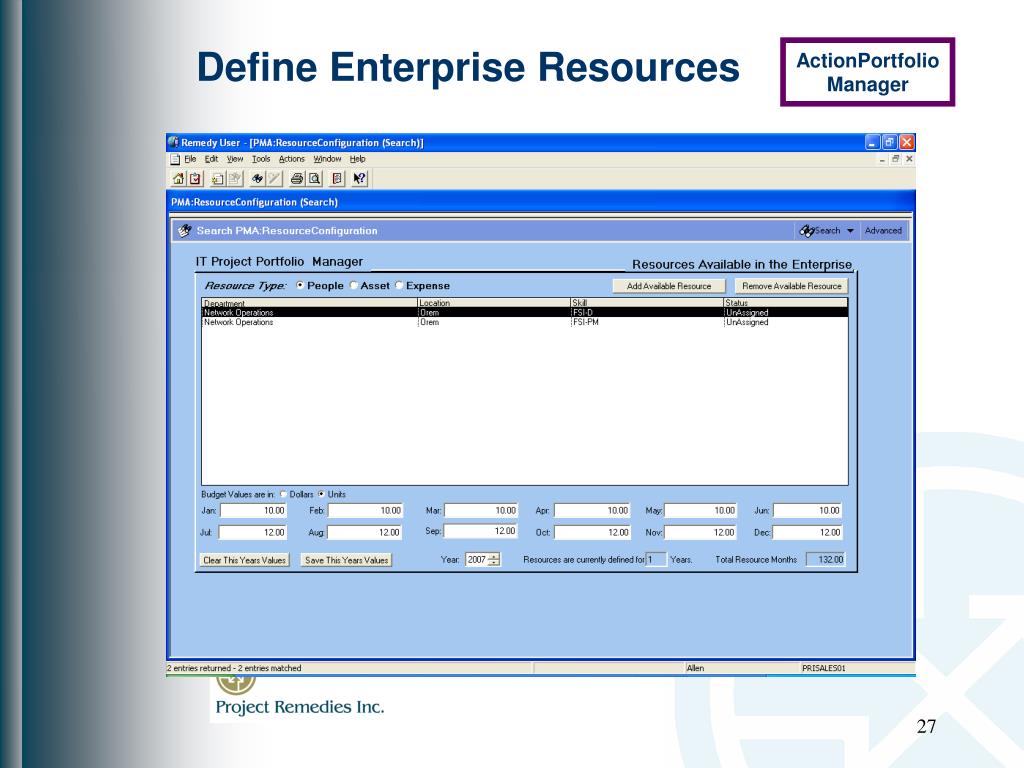The image size is (1024, 768).
Task: Click the Skill column header
Action: [x=647, y=303]
